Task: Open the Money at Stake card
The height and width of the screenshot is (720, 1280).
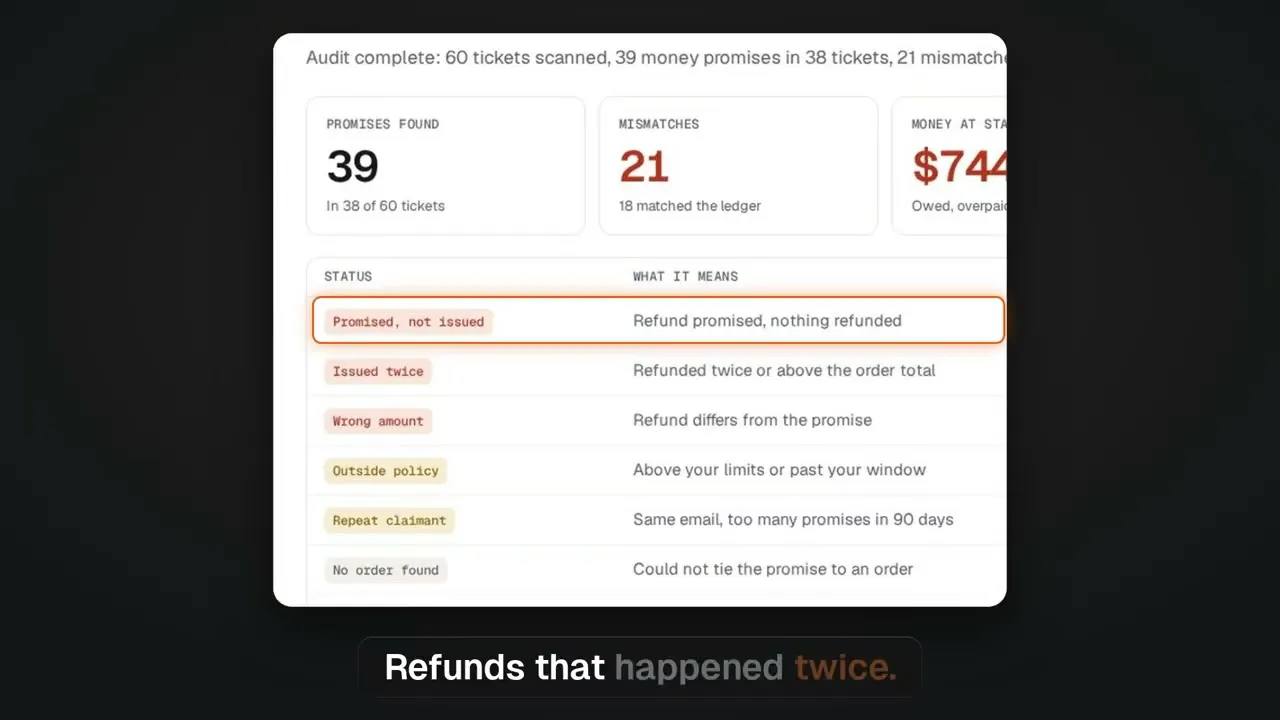Action: pyautogui.click(x=949, y=166)
